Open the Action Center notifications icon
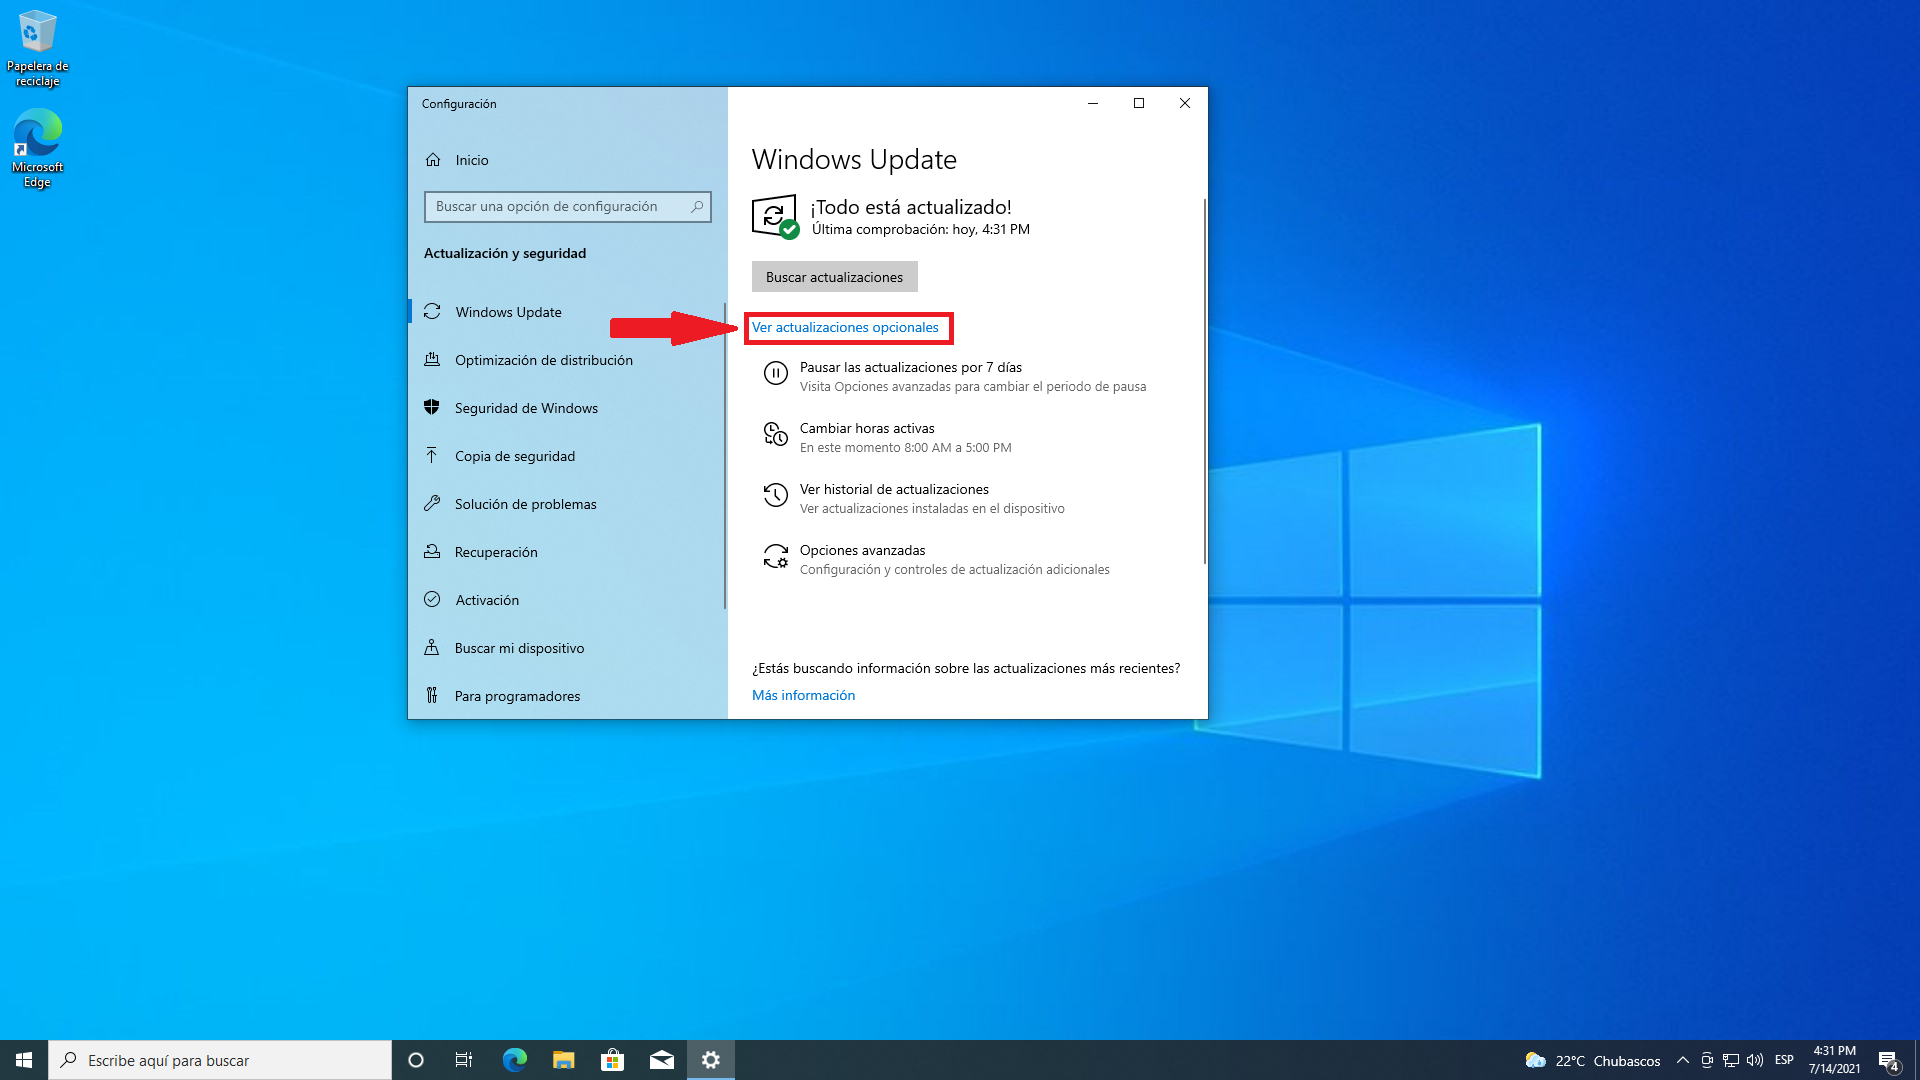 point(1888,1060)
